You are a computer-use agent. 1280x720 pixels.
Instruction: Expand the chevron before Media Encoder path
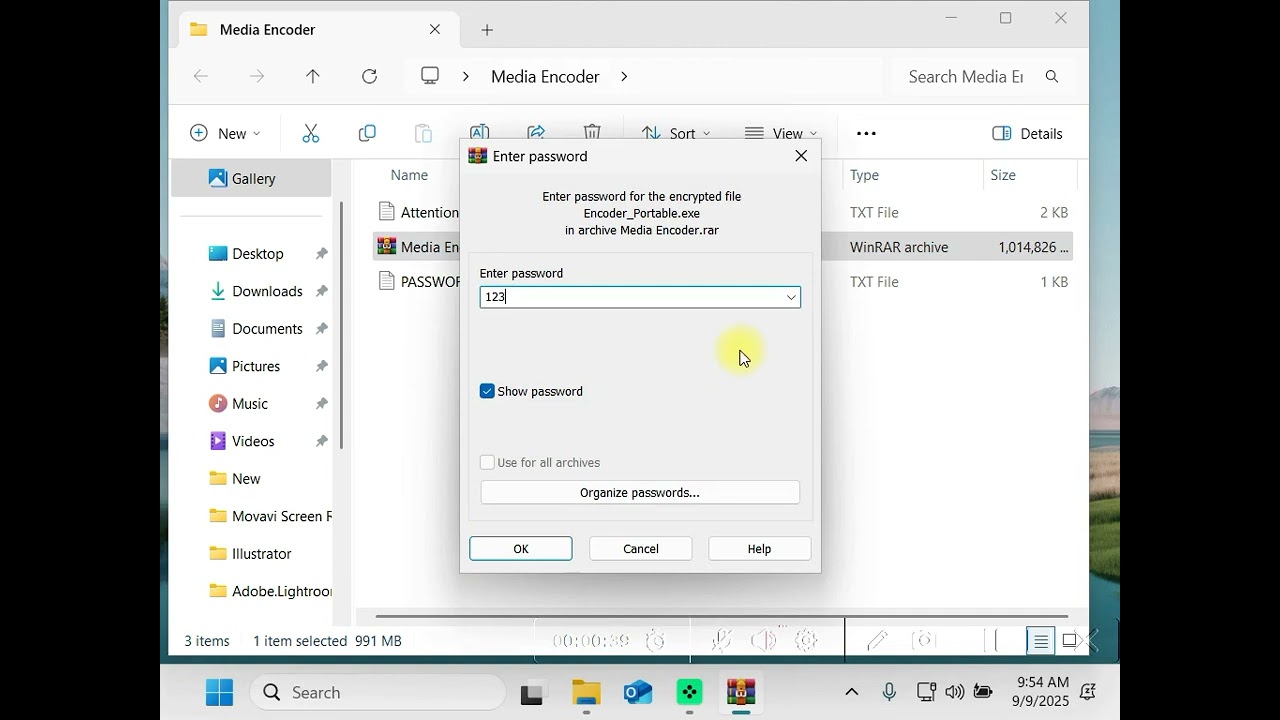coord(466,76)
